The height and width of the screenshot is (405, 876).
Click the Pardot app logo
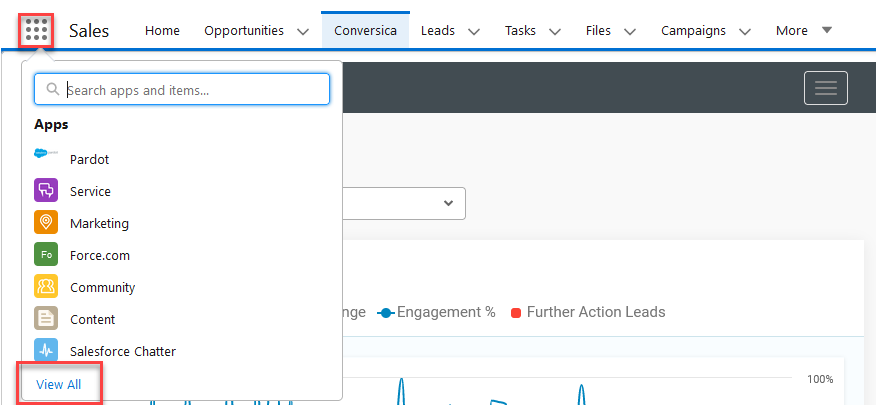tap(46, 153)
